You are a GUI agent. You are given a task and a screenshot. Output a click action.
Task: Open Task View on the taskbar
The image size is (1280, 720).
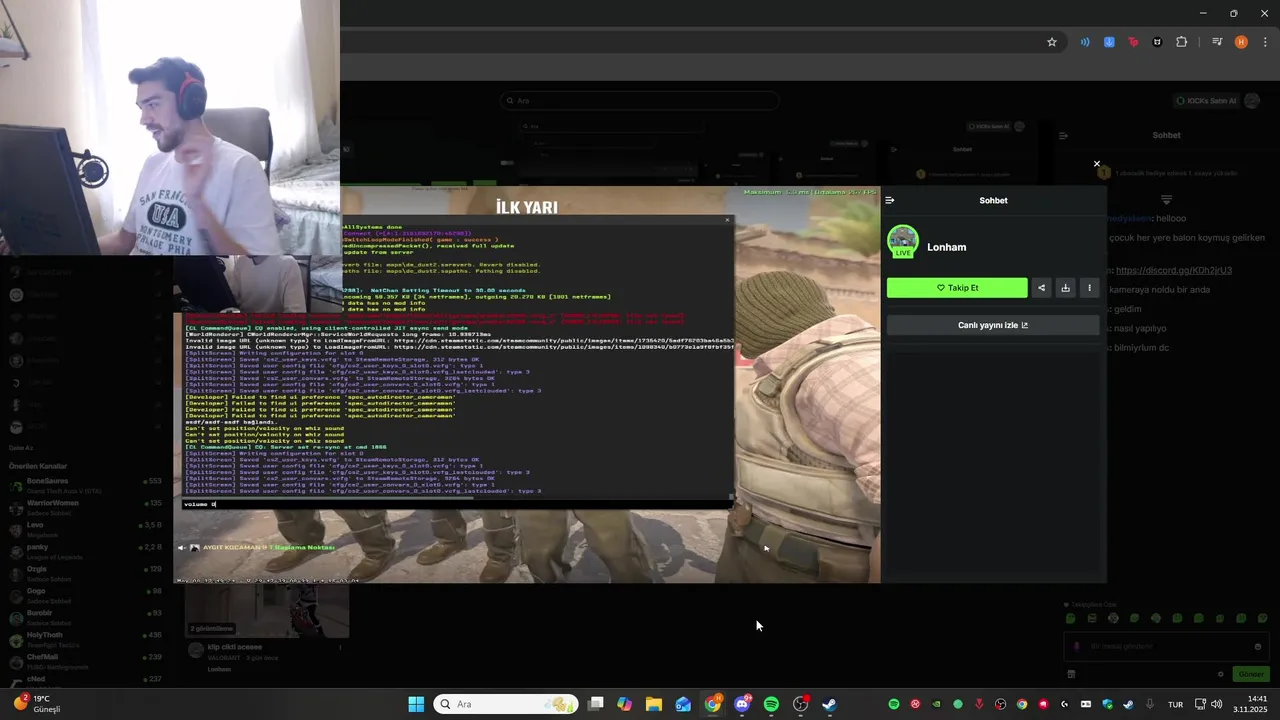point(596,704)
